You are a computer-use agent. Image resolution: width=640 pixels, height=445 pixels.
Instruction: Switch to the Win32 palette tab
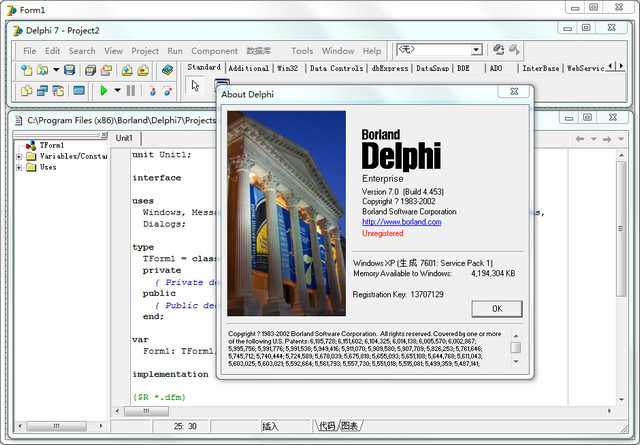click(x=288, y=68)
